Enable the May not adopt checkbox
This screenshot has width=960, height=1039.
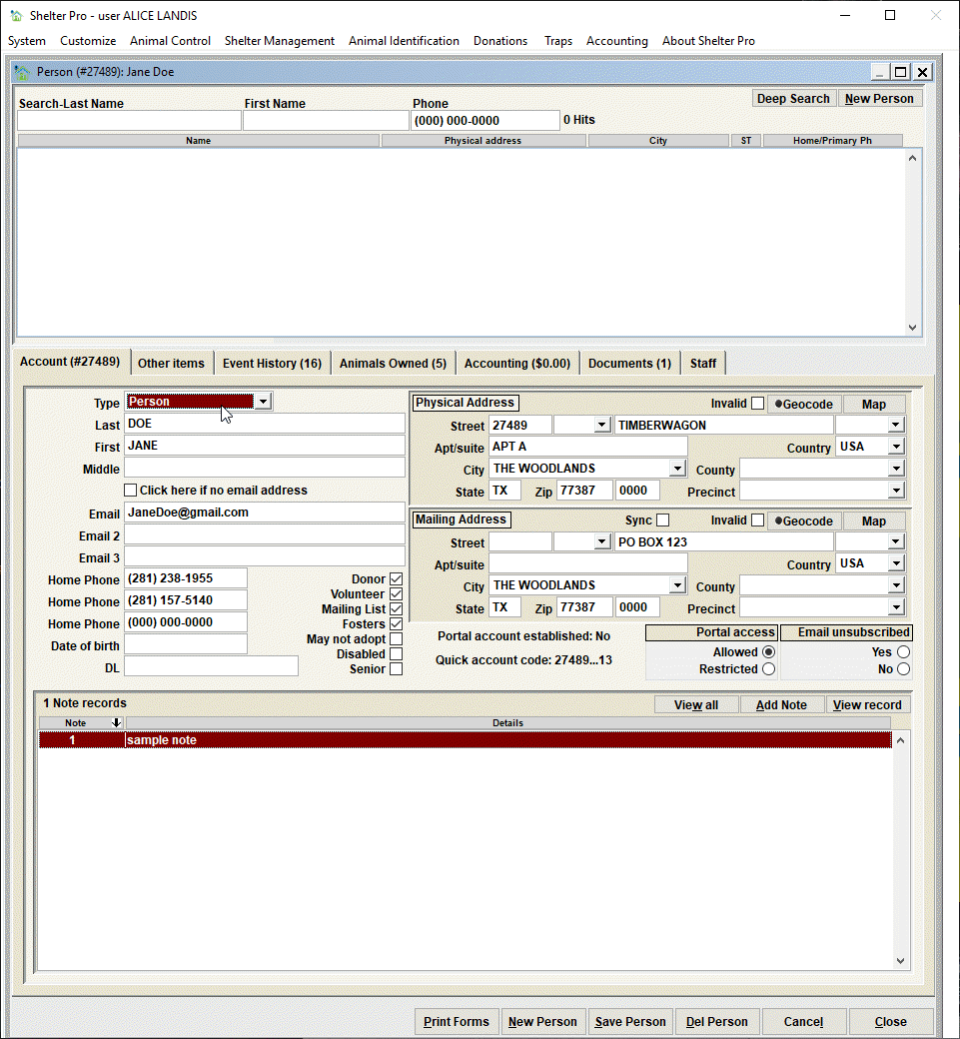[396, 639]
